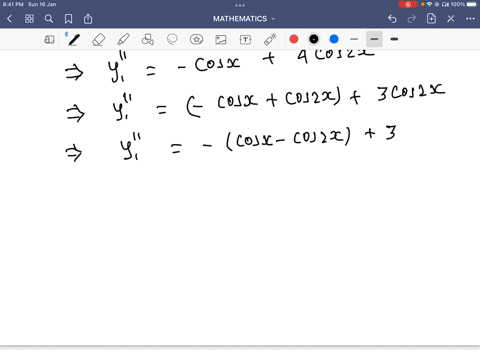Select the thickest stroke width
The height and width of the screenshot is (360, 480).
pos(394,39)
